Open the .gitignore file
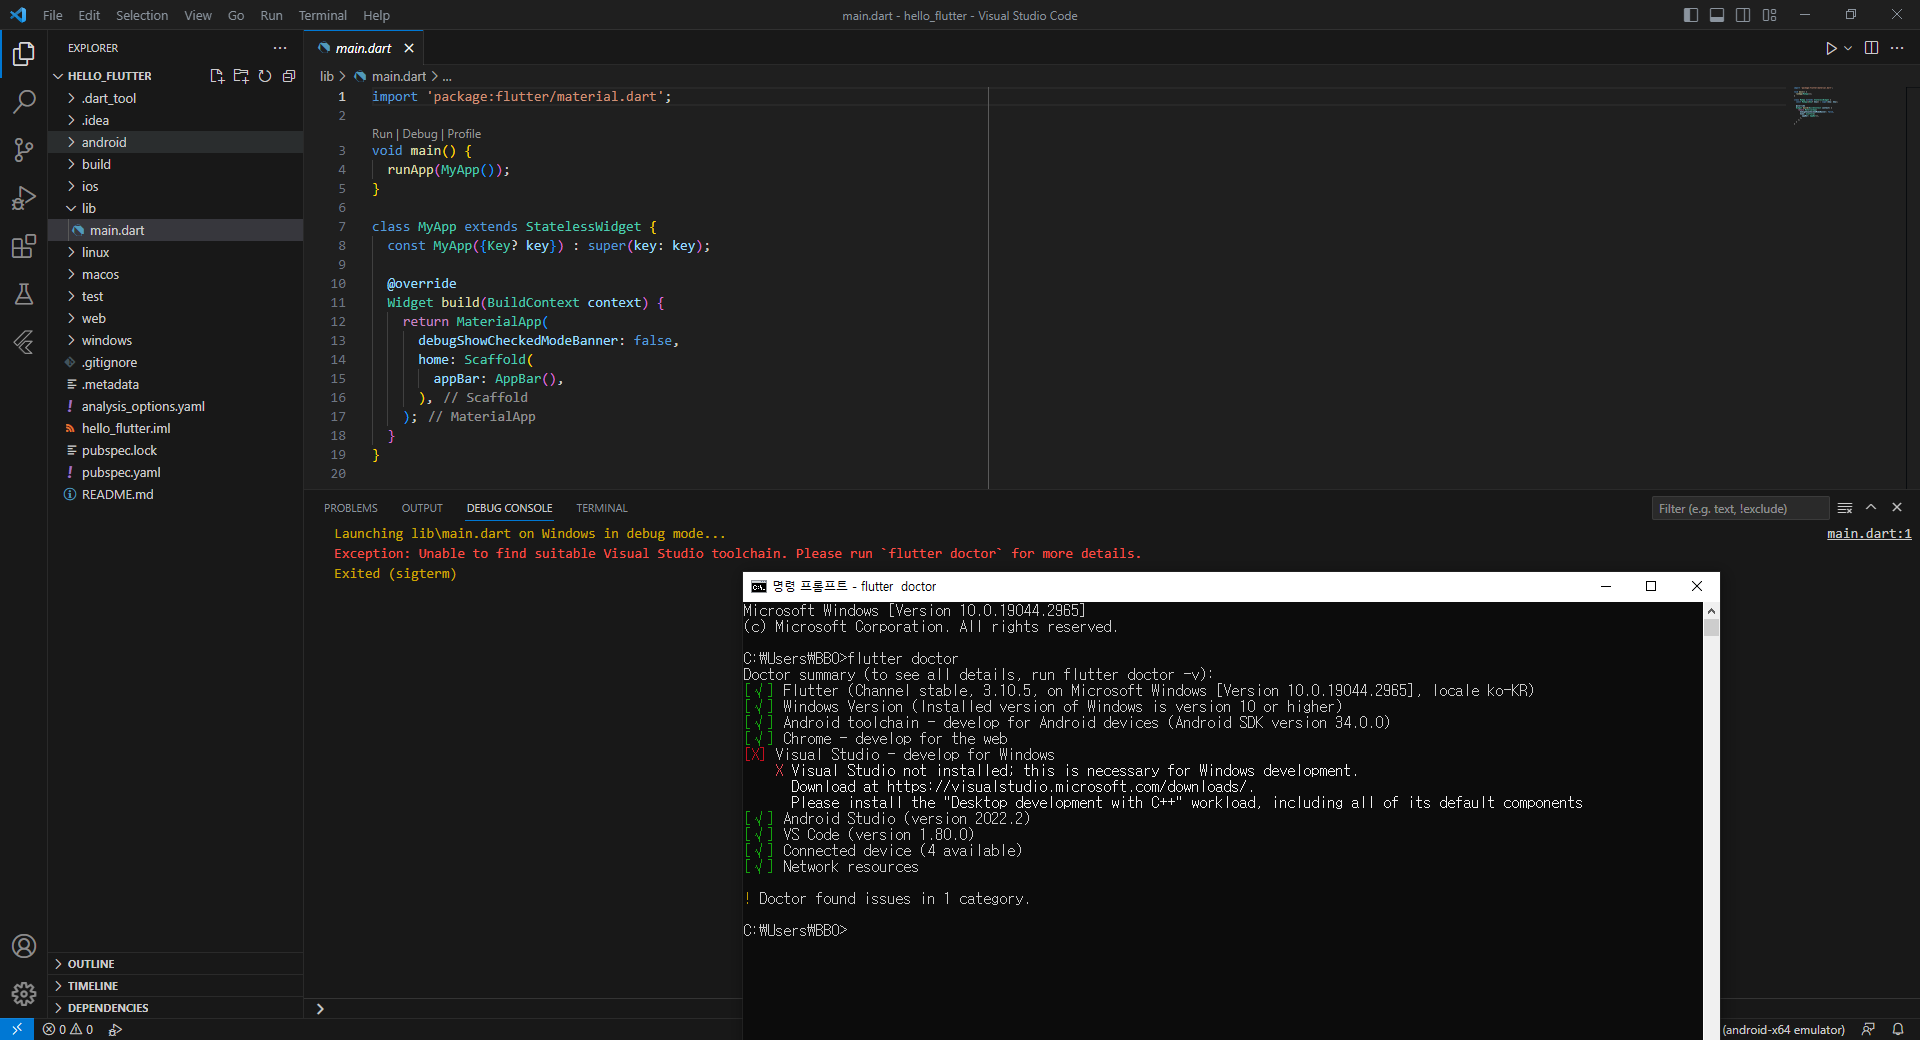 175,362
